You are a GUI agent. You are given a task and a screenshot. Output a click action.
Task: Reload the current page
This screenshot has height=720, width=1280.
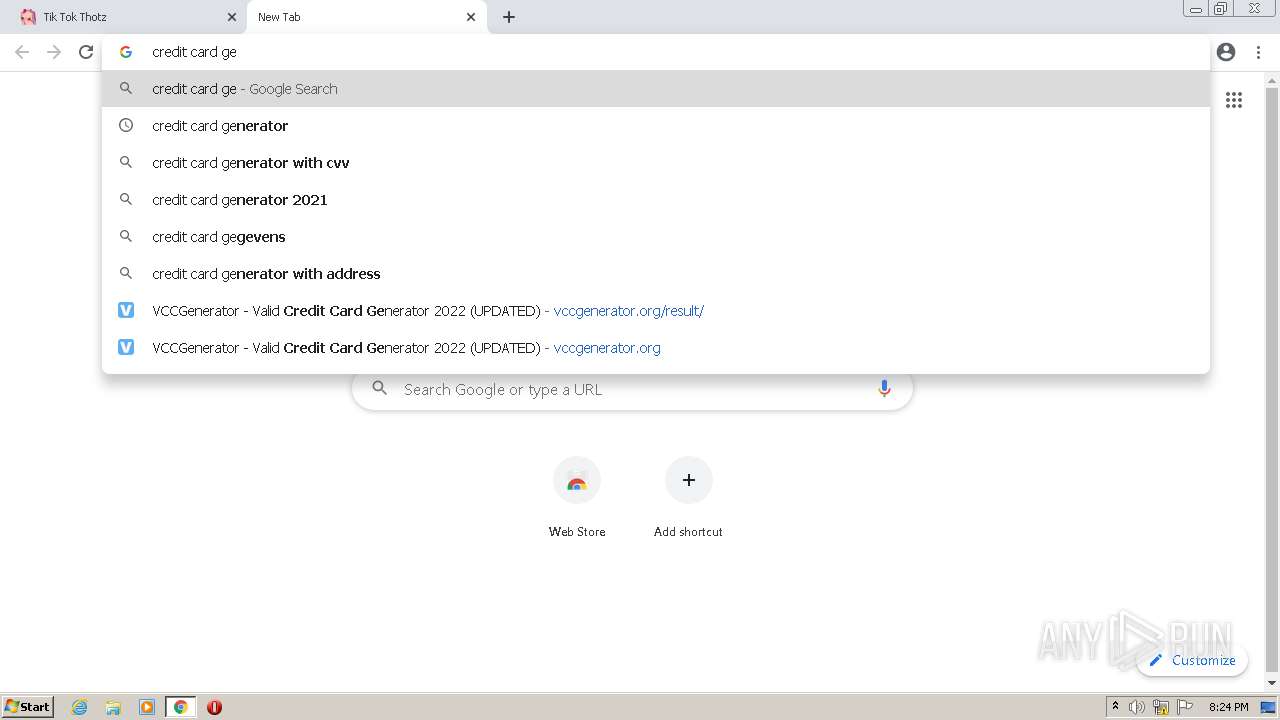(x=86, y=52)
